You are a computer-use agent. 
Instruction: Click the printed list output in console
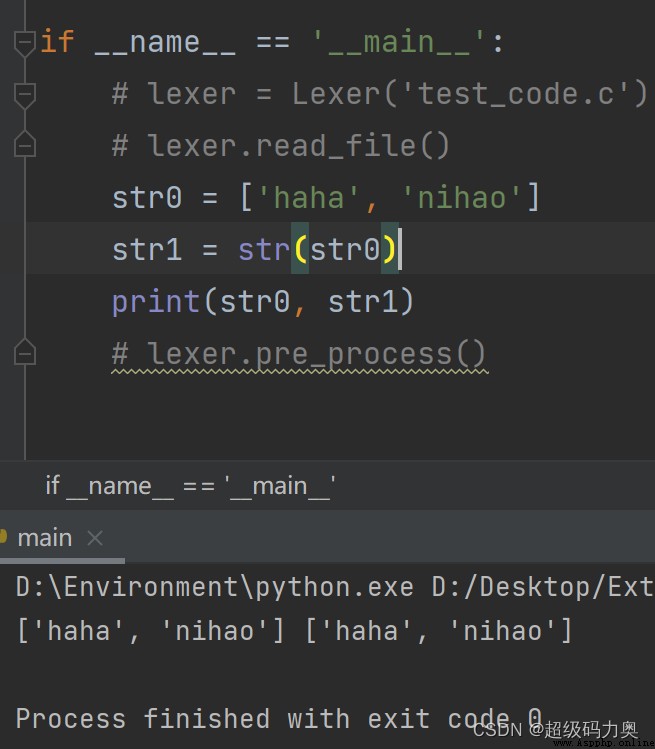294,631
